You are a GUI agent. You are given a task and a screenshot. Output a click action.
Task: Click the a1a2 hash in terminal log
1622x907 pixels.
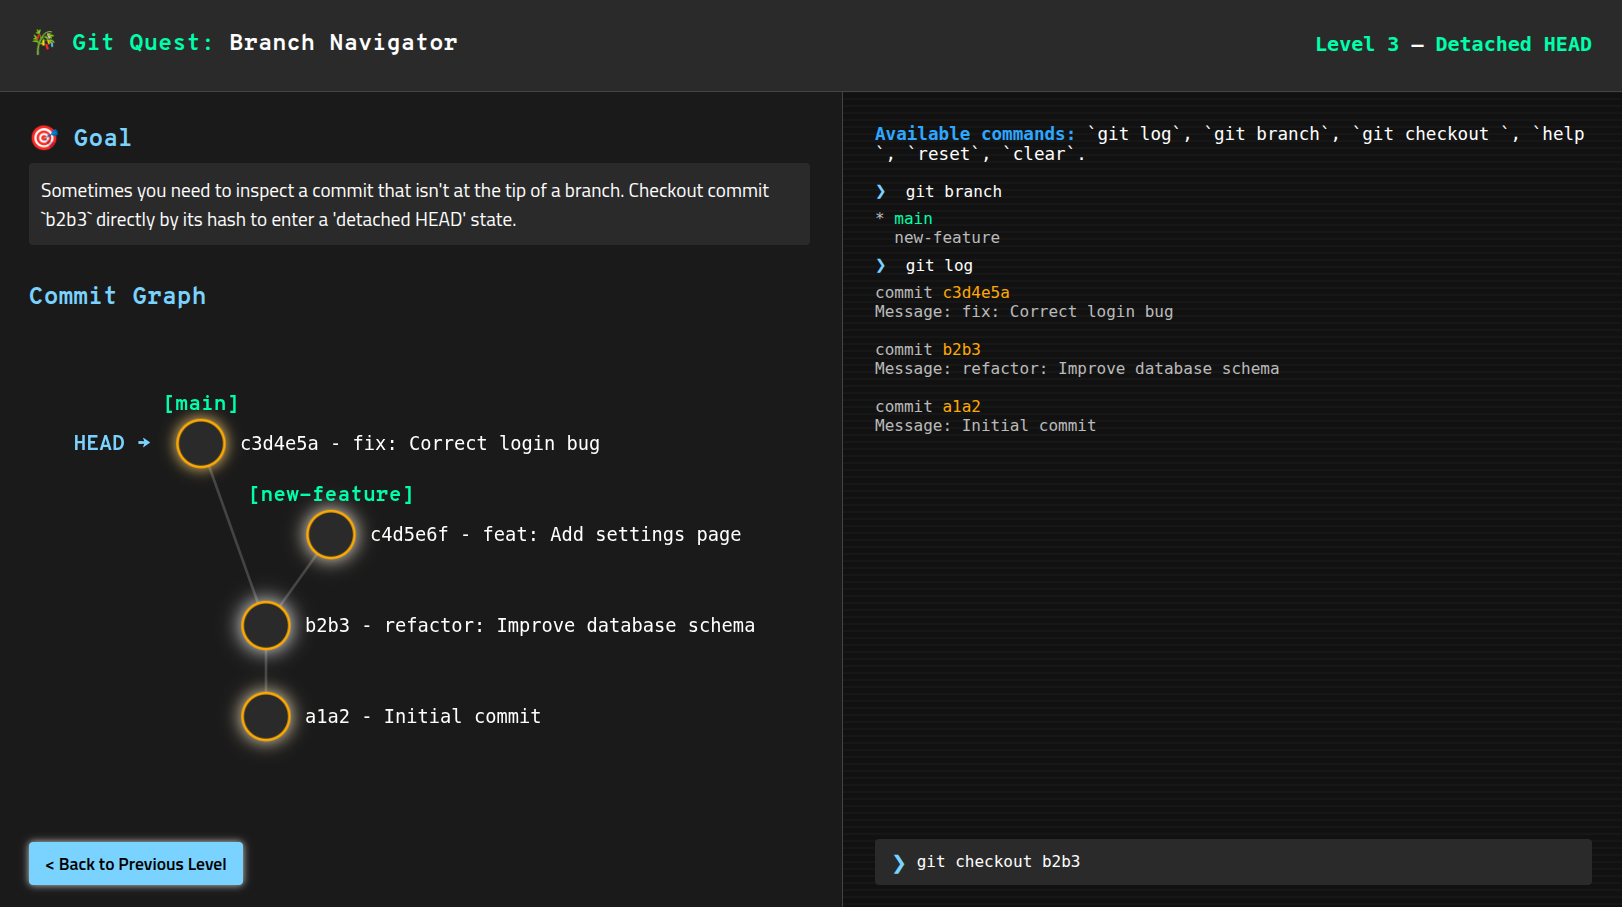pyautogui.click(x=961, y=407)
